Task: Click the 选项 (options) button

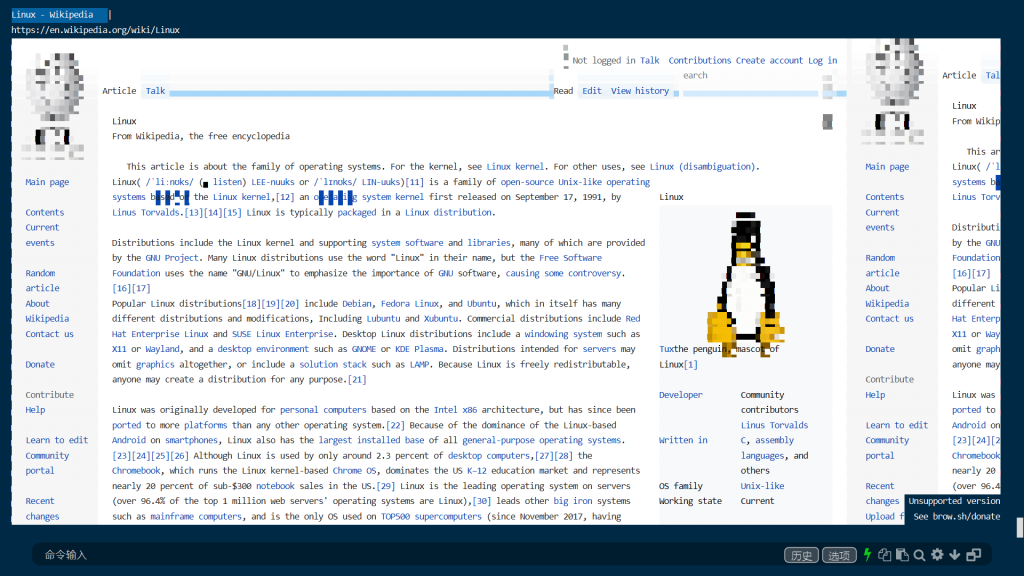Action: pos(839,555)
